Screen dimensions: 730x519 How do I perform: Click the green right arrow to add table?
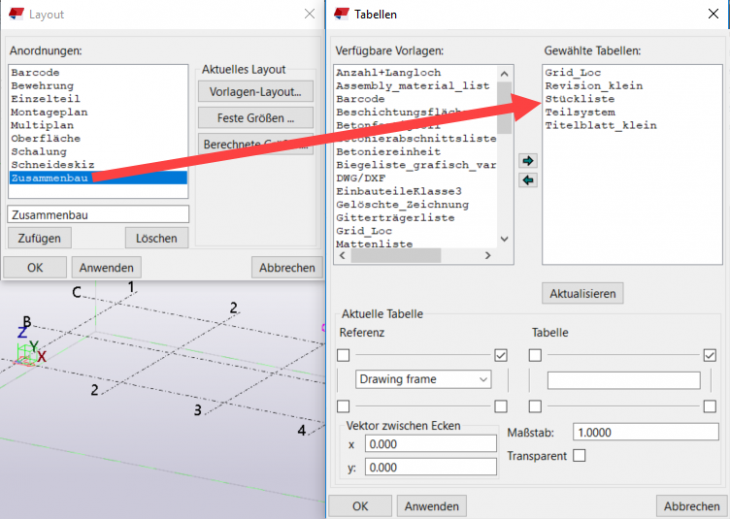point(529,160)
